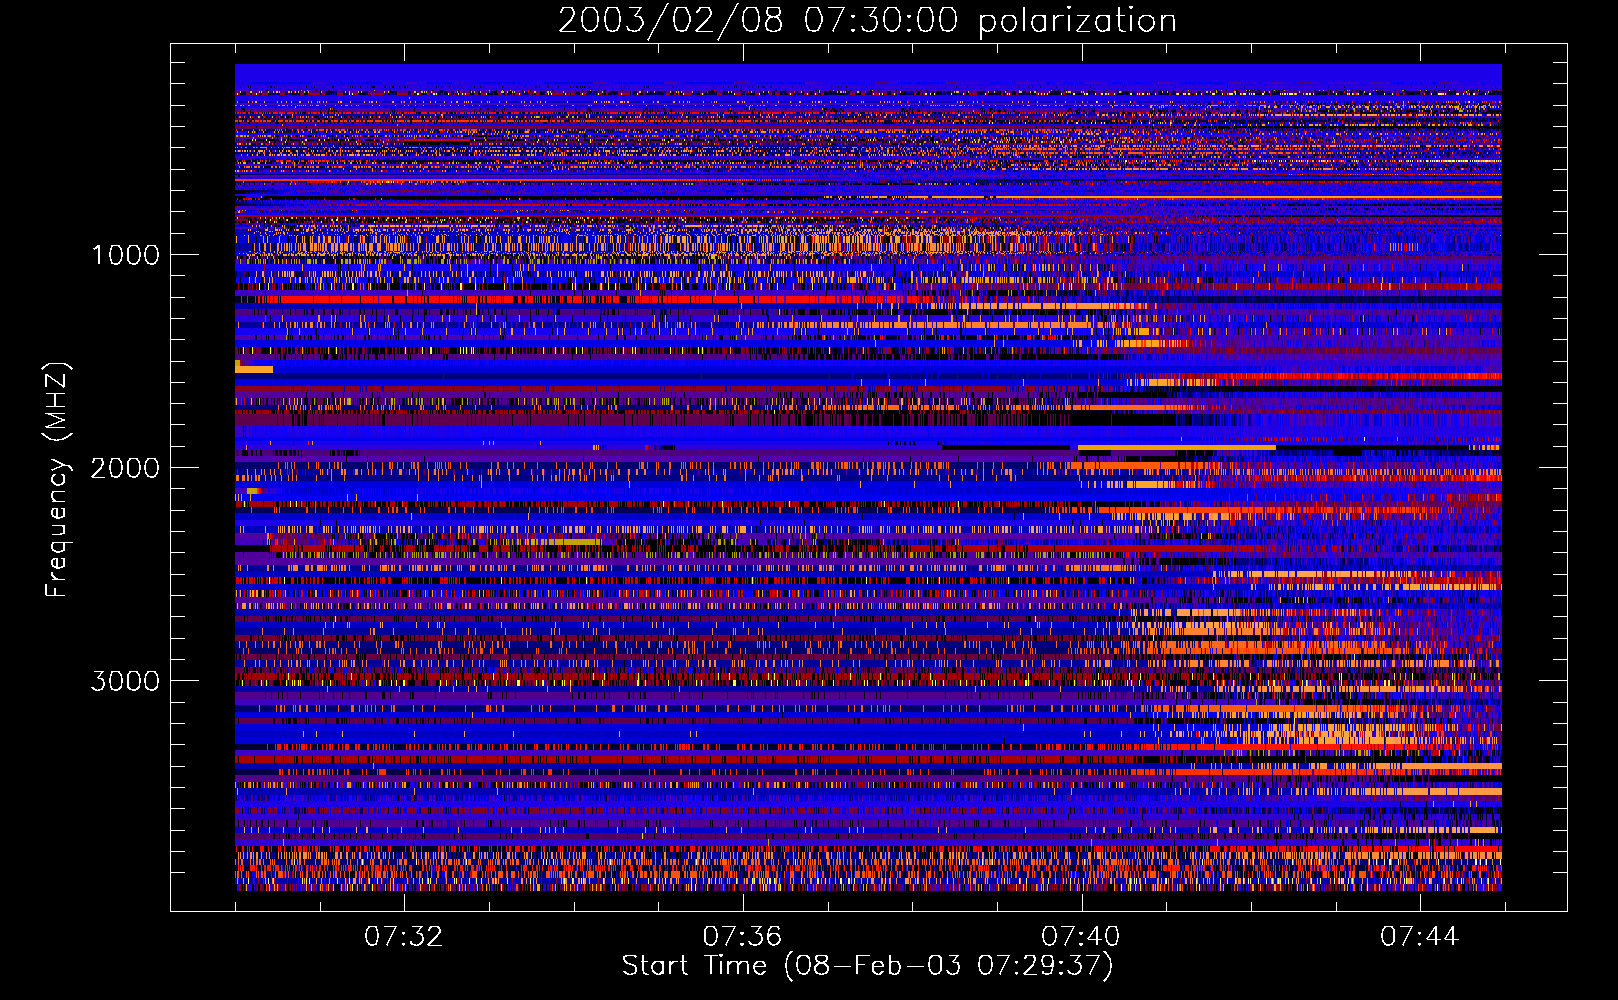
Task: Click the 'Frequency (MHZ)' axis label
Action: (57, 480)
